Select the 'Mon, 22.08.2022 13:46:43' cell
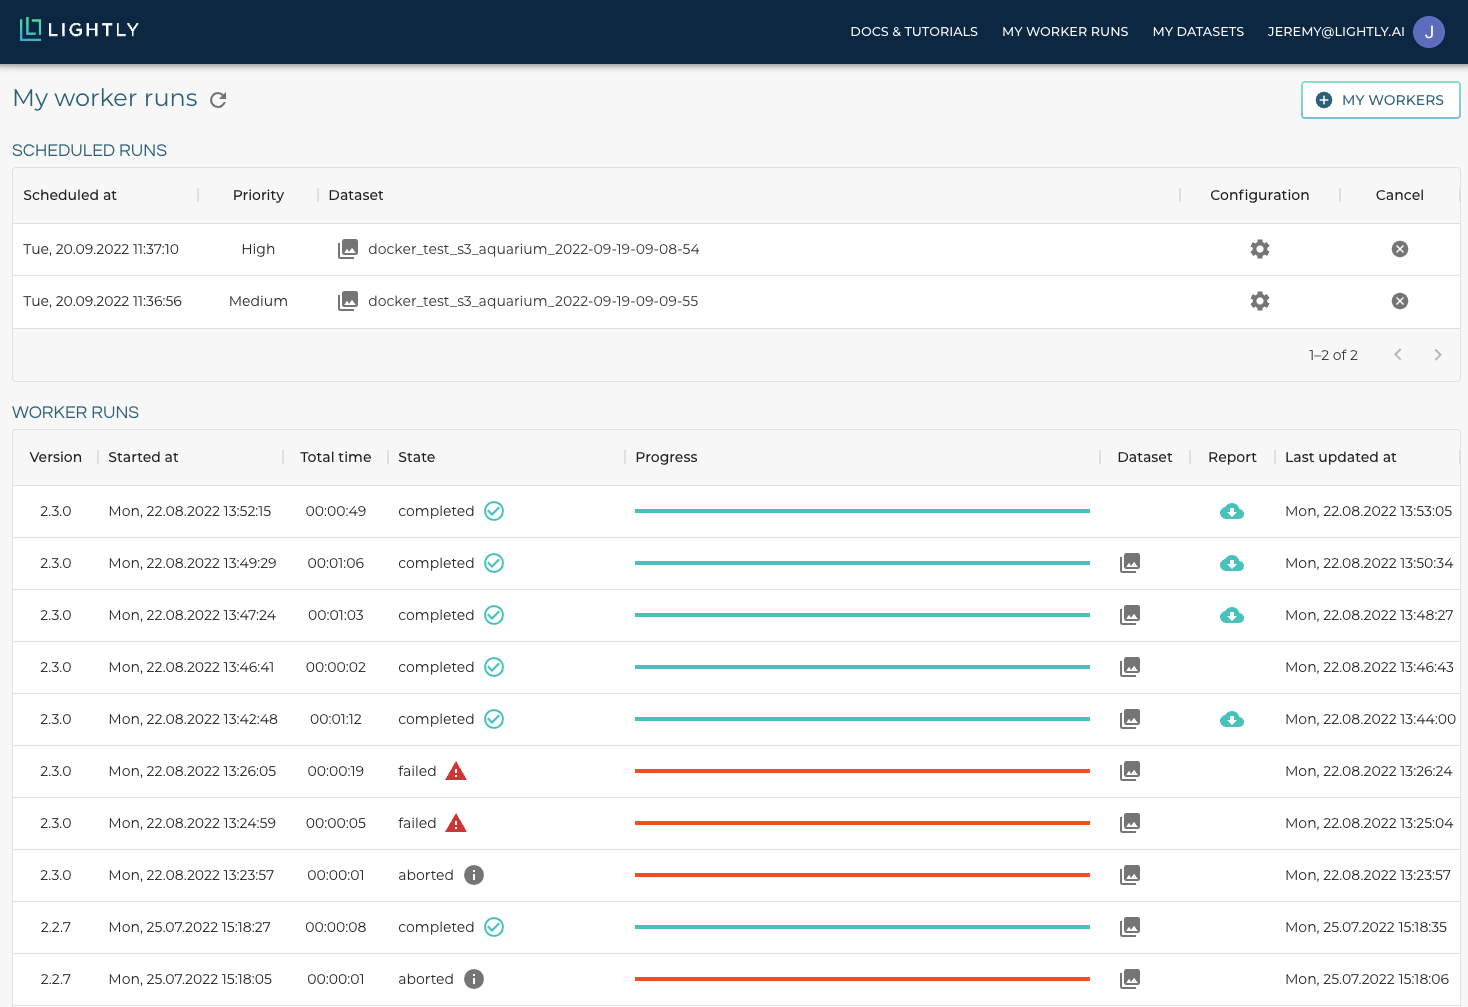Screen dimensions: 1468x1007 click(1369, 667)
